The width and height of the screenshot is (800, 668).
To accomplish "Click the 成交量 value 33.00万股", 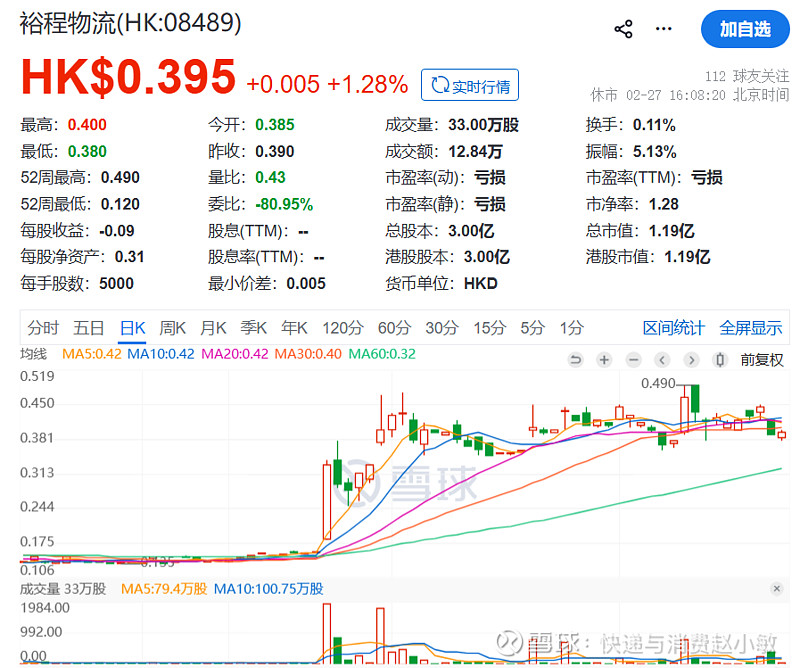I will [x=484, y=125].
